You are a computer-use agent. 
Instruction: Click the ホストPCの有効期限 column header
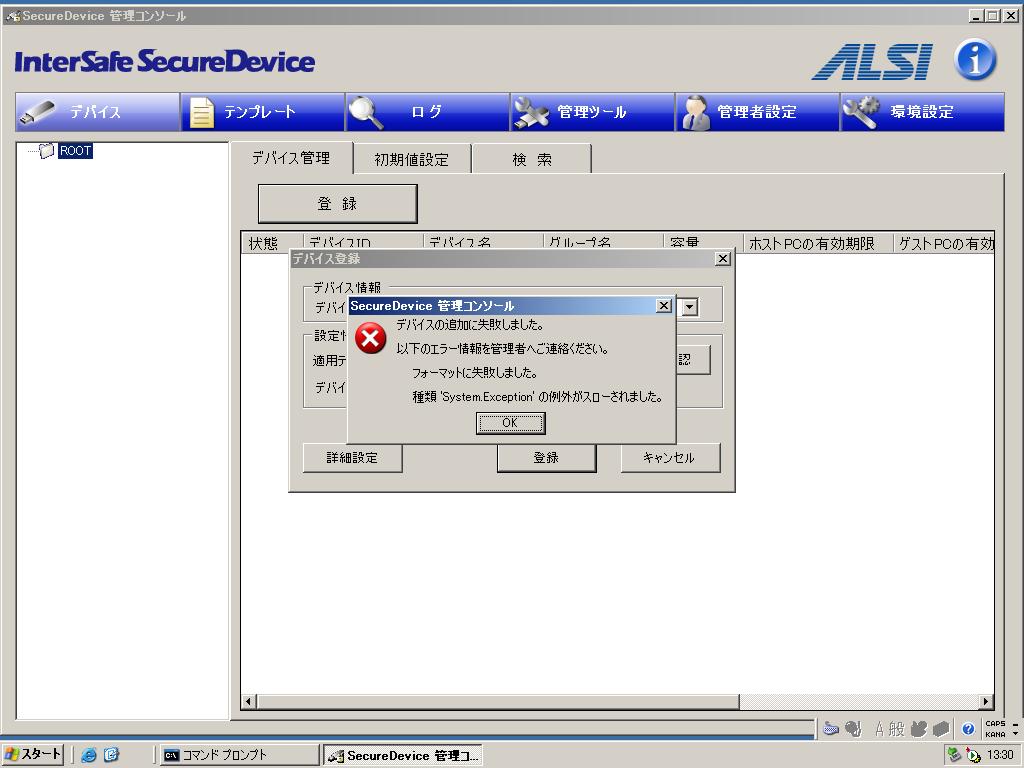[818, 243]
